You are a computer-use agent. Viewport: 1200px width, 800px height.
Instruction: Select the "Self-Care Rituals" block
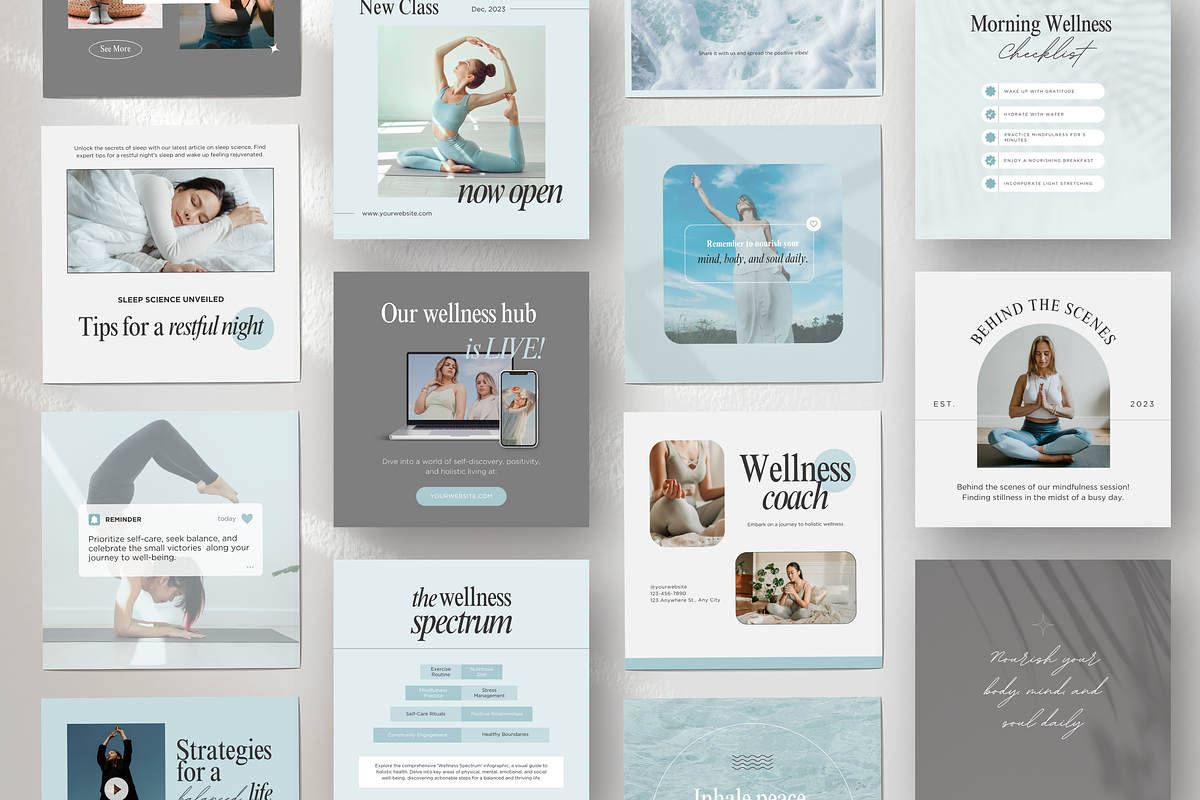pos(425,714)
